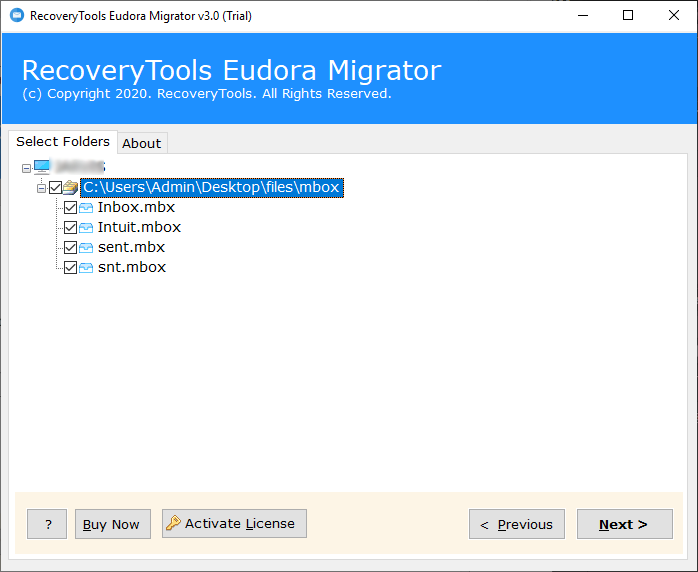Open help with the ? button
698x572 pixels.
pos(47,524)
